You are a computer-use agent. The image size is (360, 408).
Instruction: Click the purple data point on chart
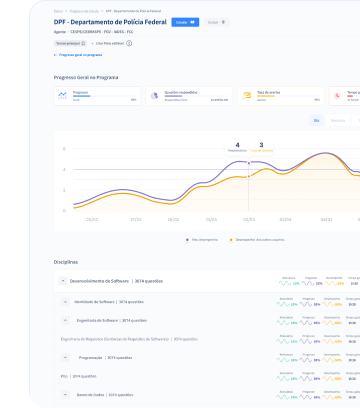point(249,163)
